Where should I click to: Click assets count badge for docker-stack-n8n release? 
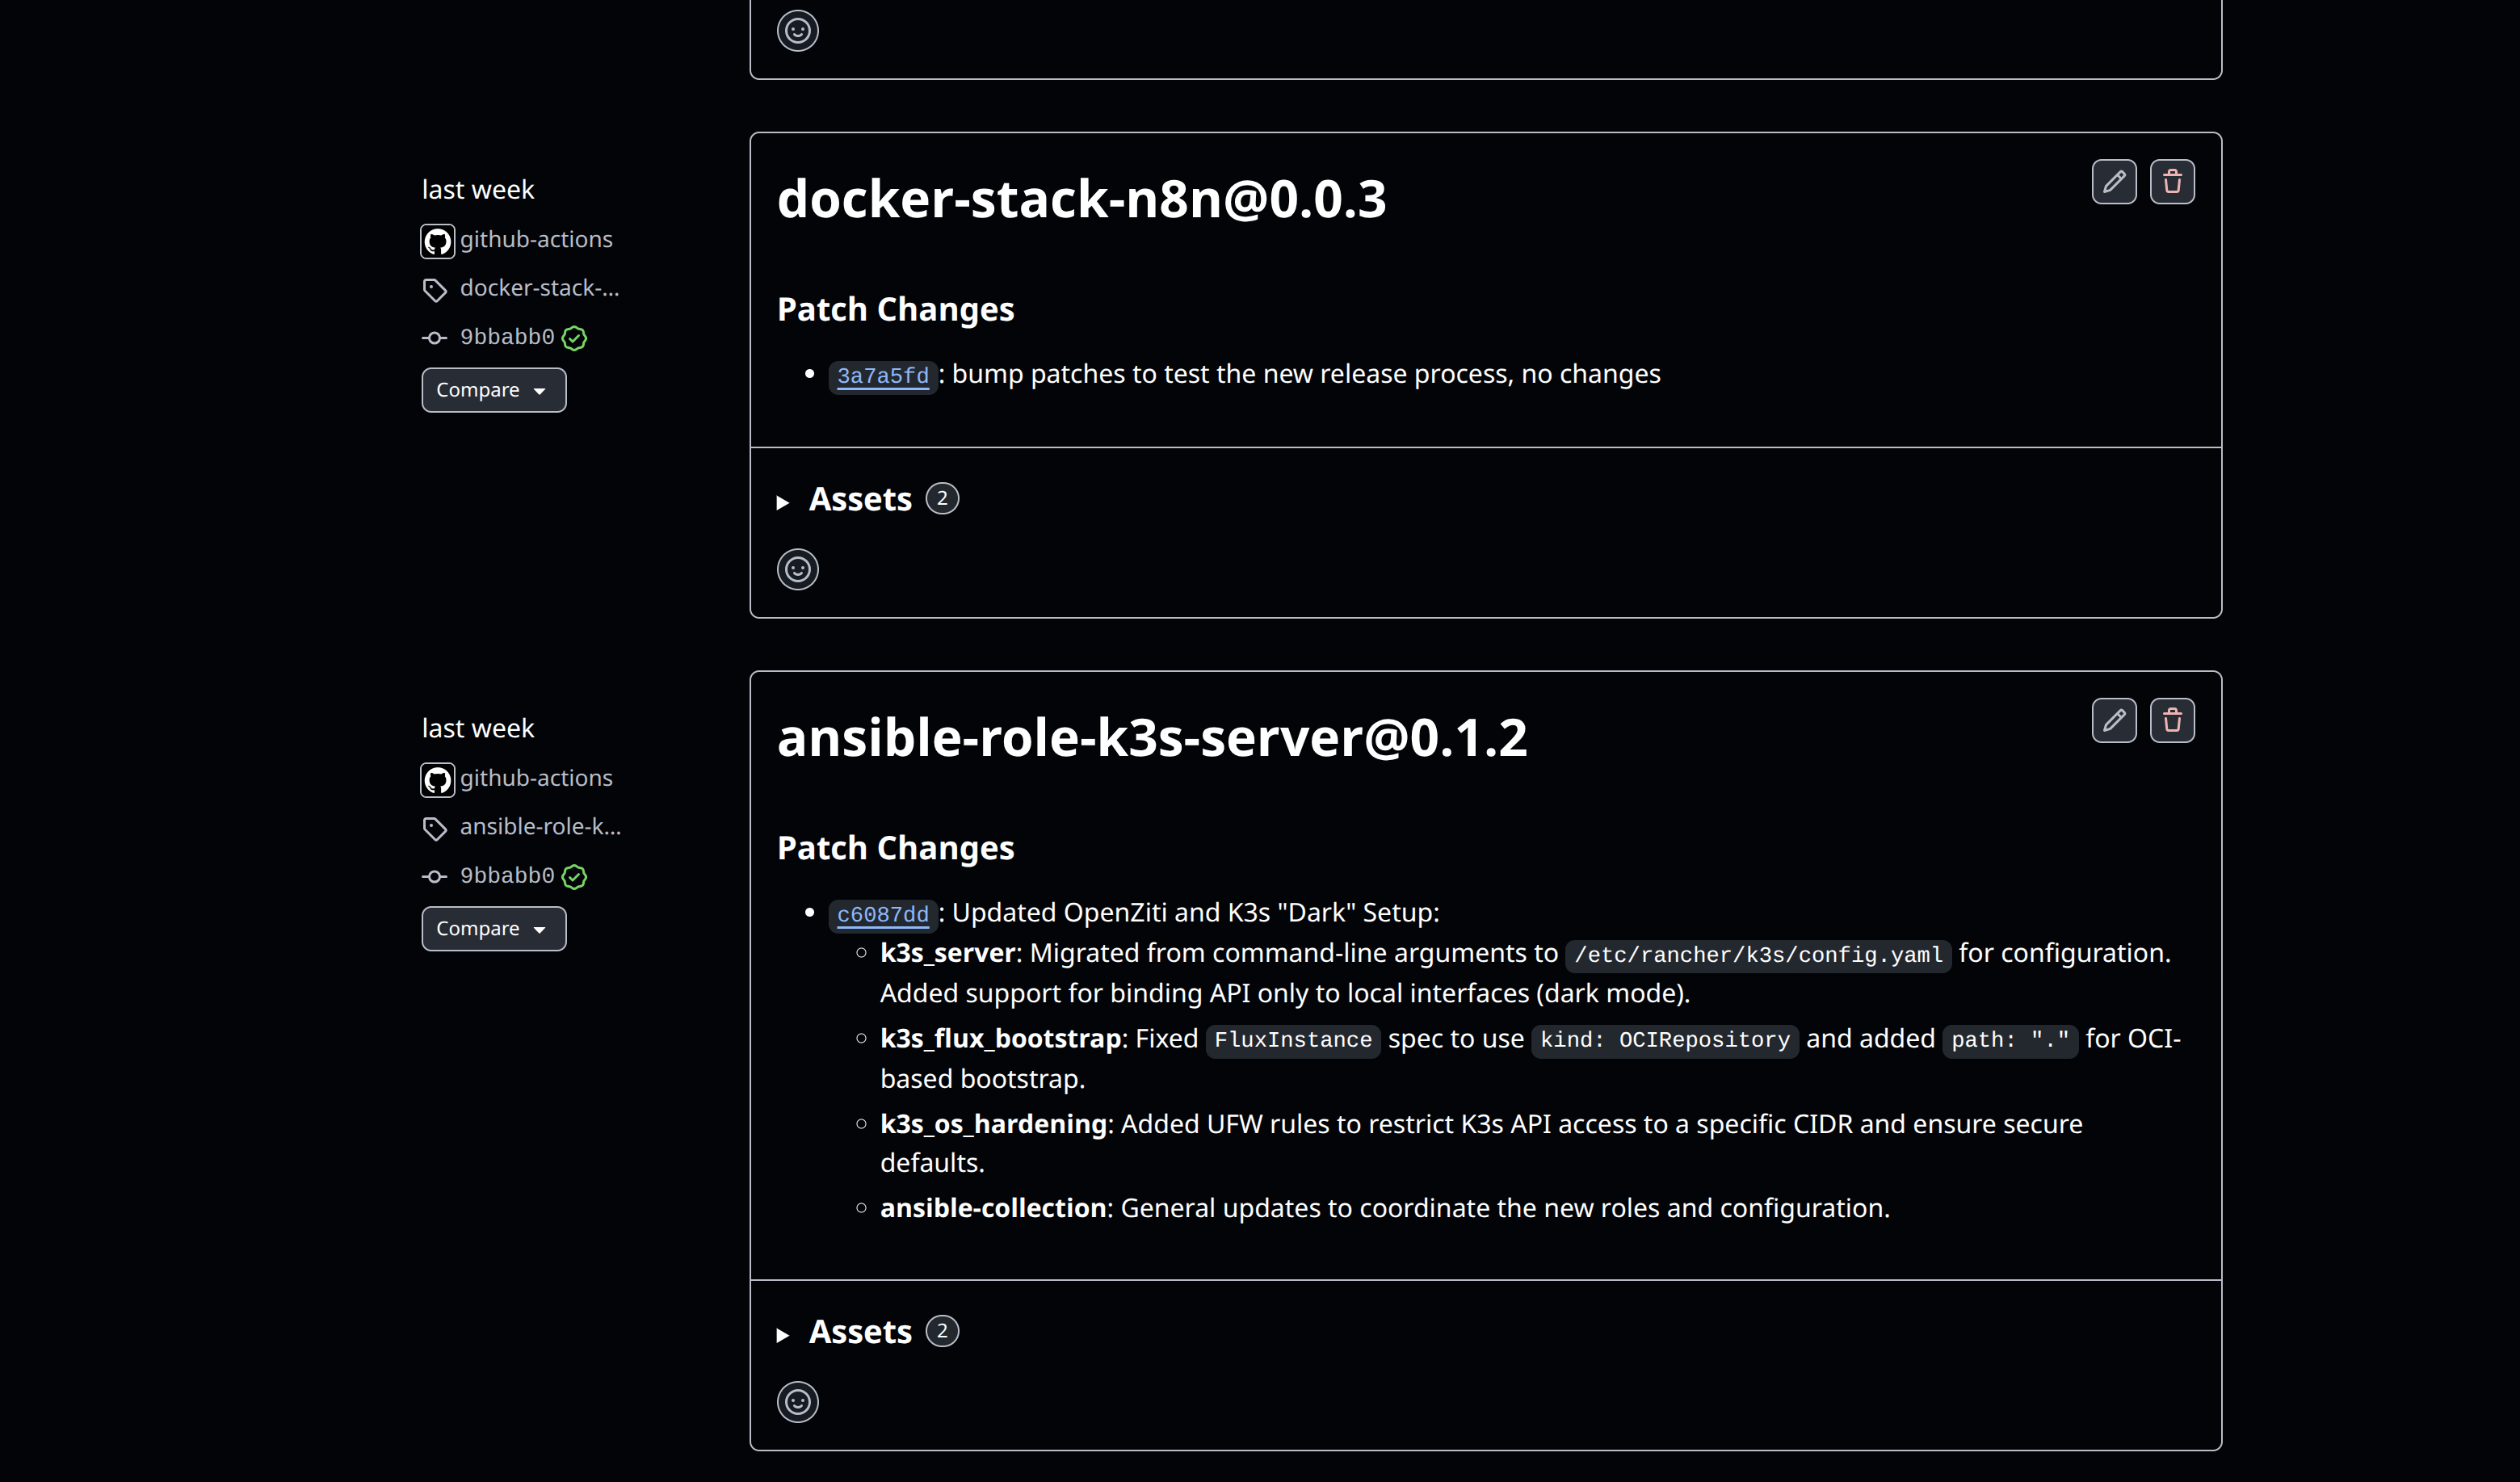[942, 498]
